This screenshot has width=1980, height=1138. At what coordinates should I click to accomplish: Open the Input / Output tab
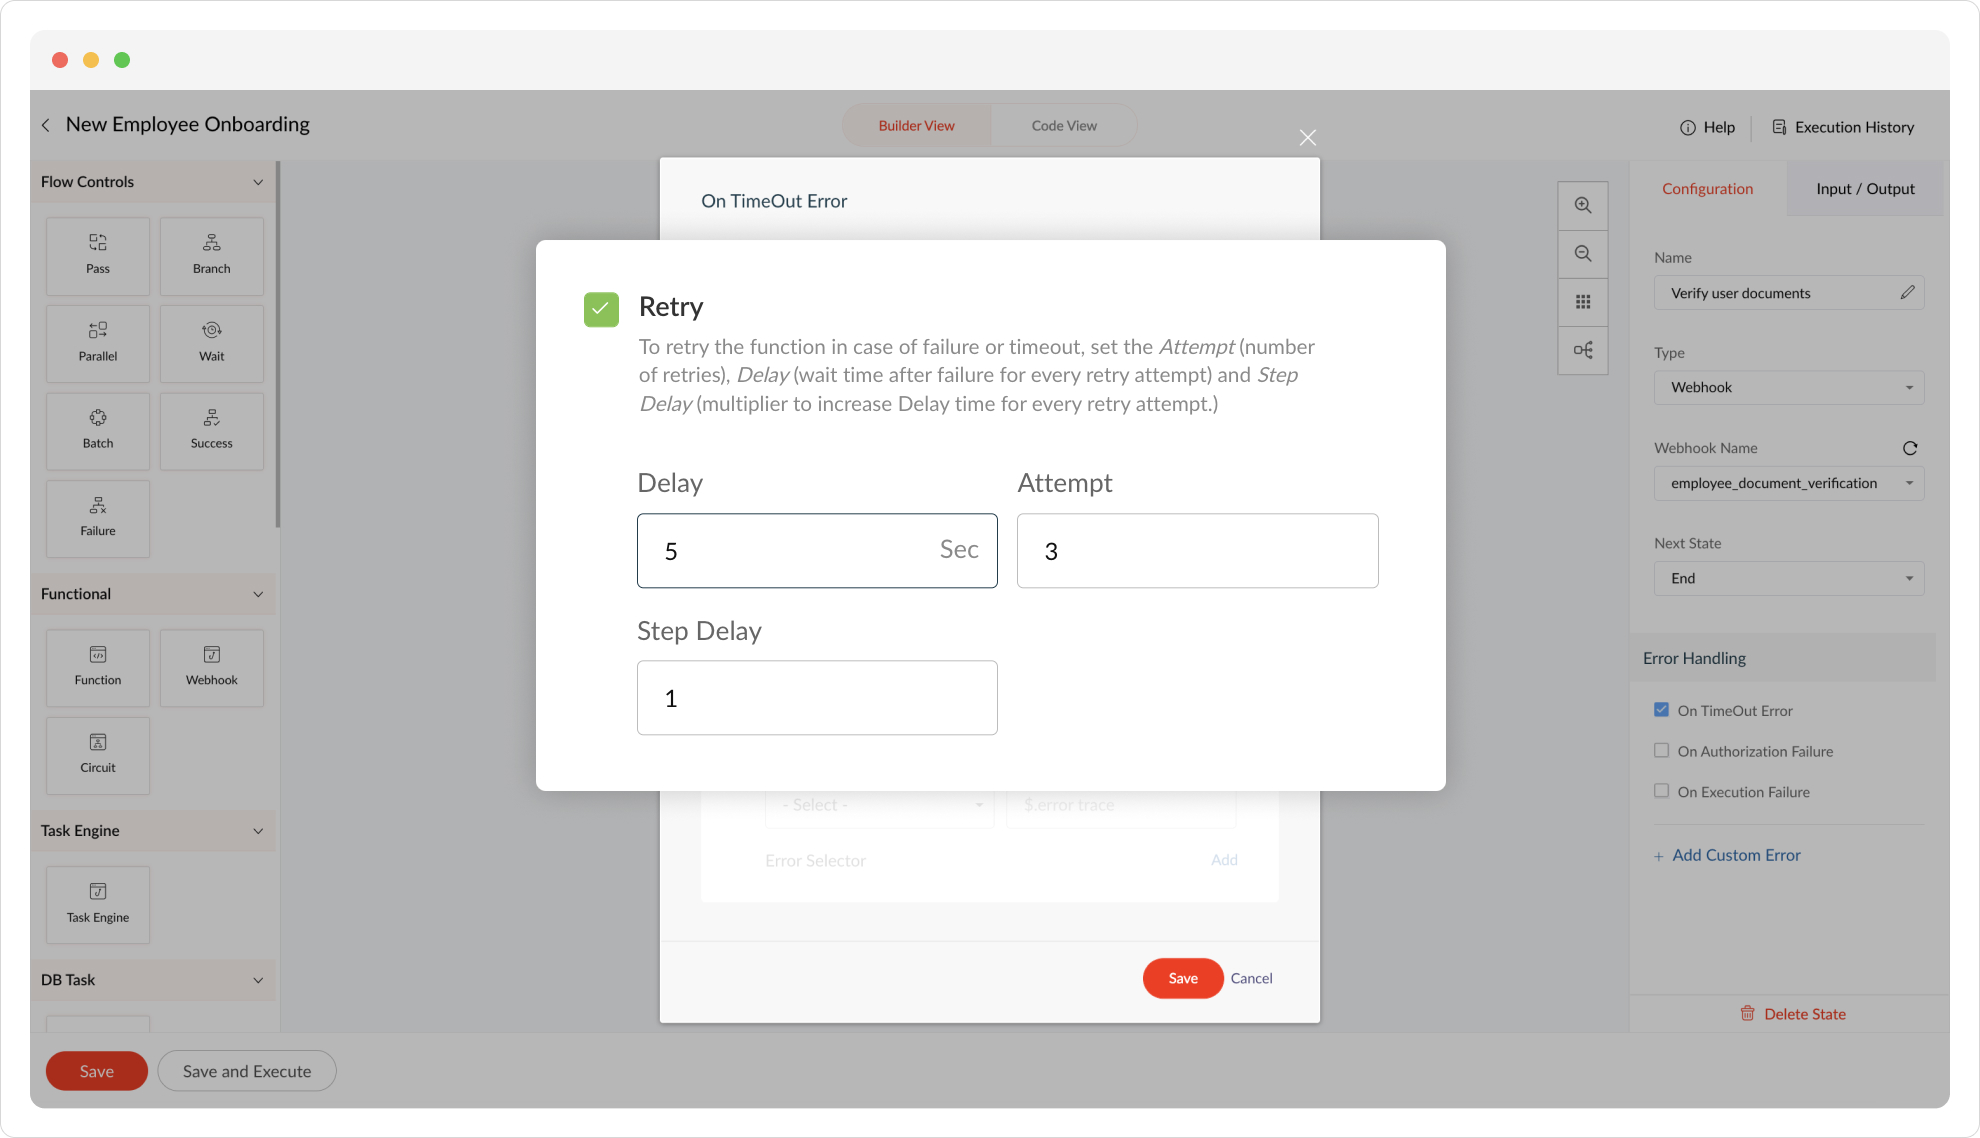[1864, 189]
